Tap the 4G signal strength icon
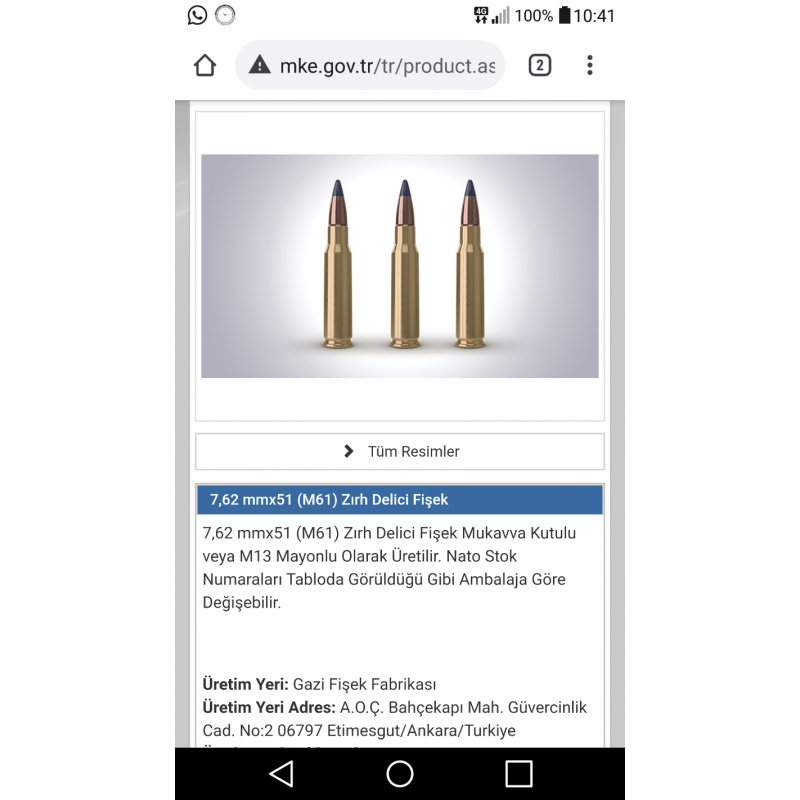Viewport: 800px width, 800px height. 491,15
